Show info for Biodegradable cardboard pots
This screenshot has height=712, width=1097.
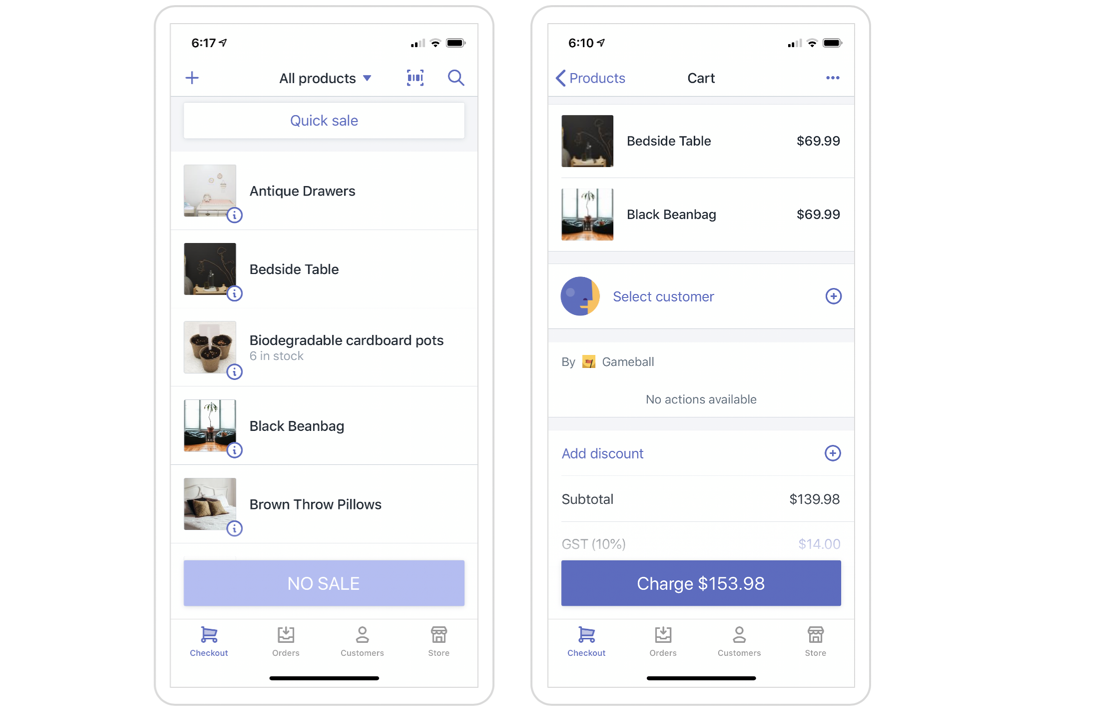tap(235, 371)
